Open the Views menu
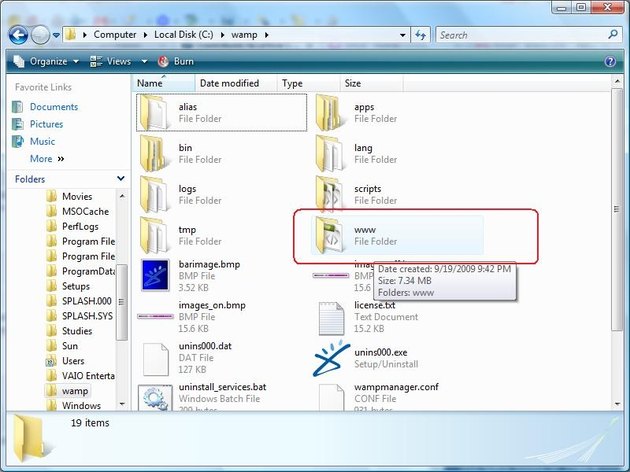 [x=110, y=61]
